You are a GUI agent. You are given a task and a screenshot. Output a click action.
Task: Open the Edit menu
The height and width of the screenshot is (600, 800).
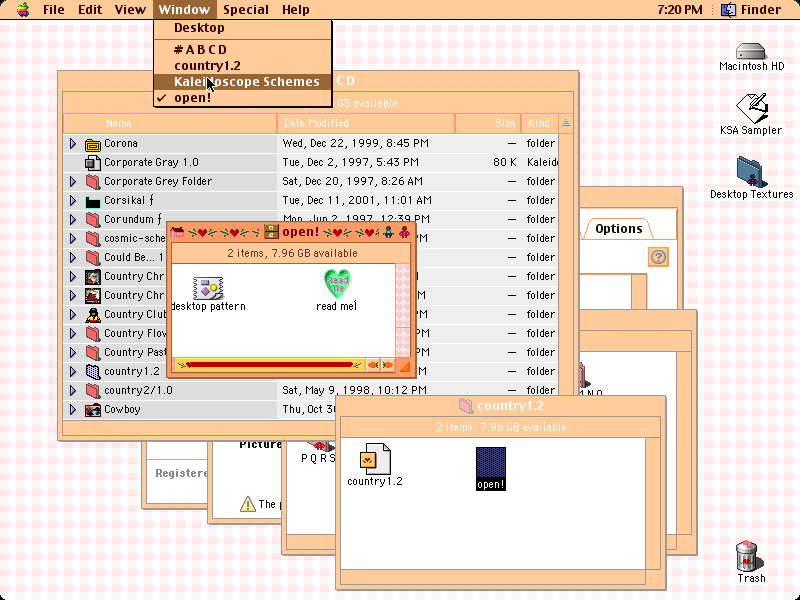pyautogui.click(x=90, y=10)
